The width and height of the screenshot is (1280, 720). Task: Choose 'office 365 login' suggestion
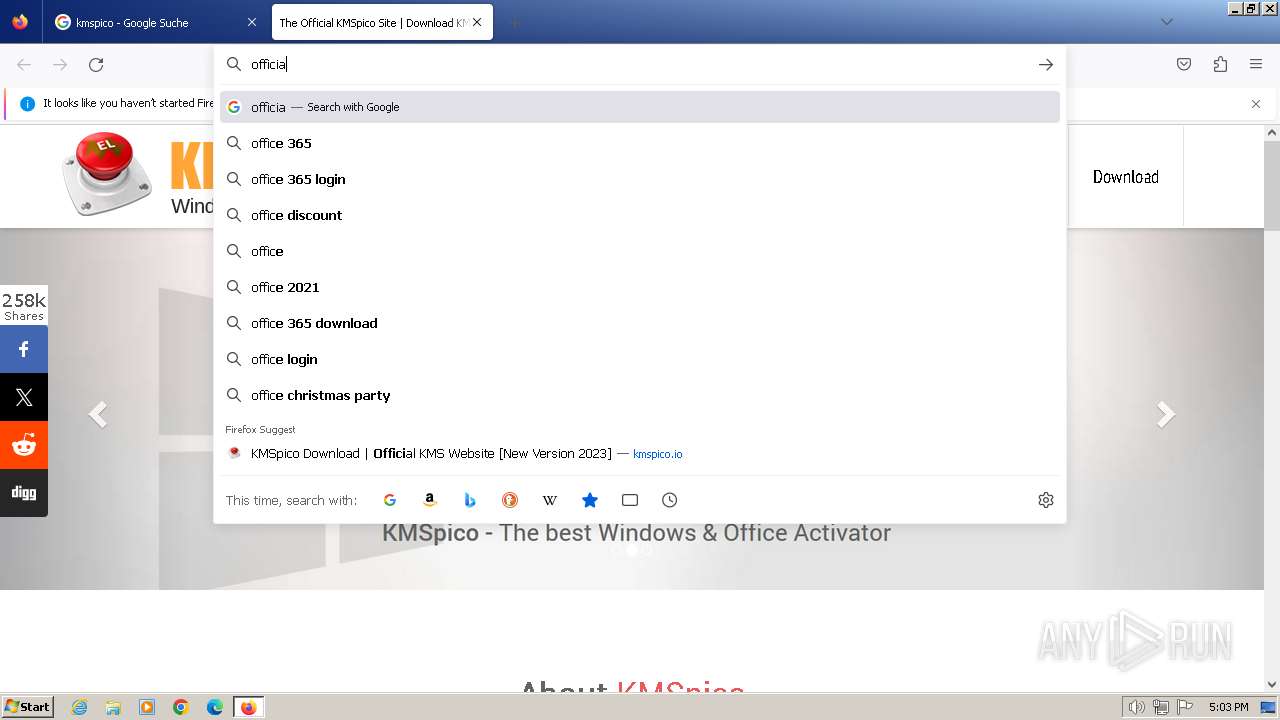[640, 179]
